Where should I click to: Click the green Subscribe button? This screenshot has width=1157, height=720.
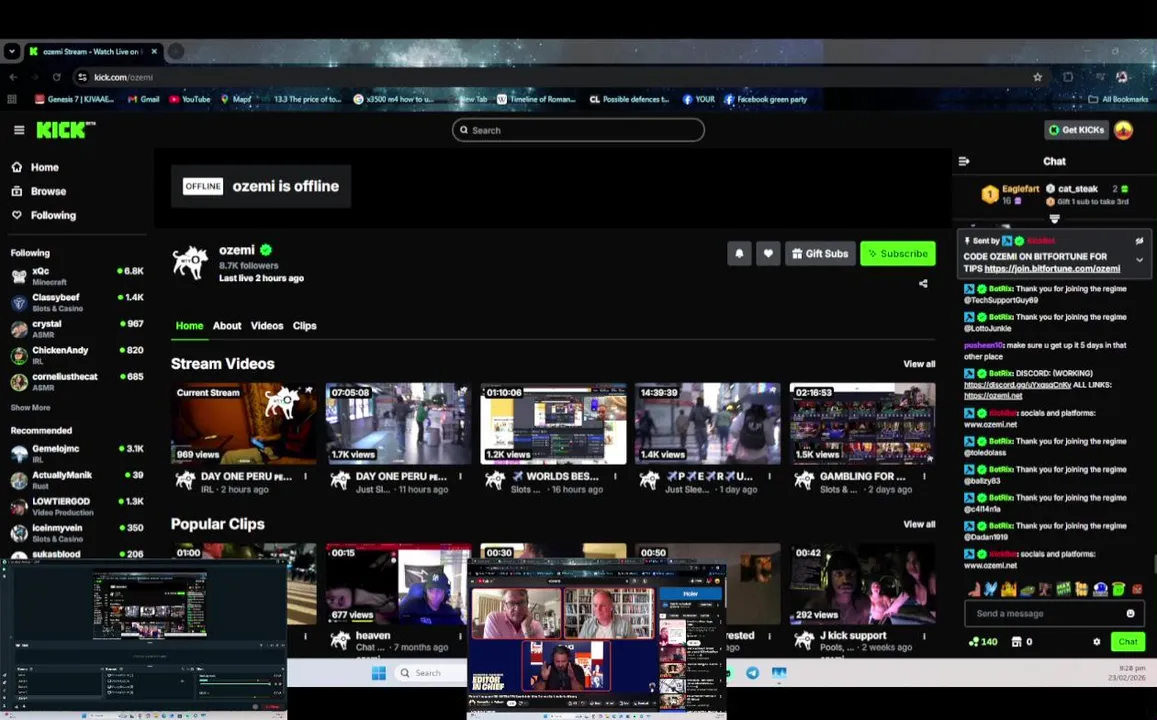coord(897,253)
